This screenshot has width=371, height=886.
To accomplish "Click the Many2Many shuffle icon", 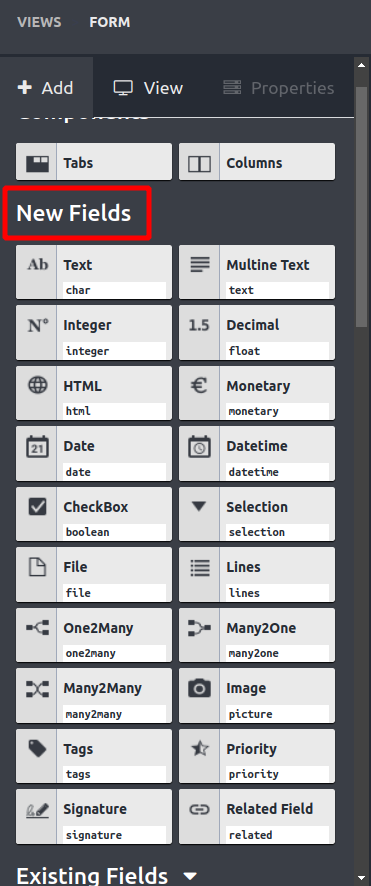I will [x=37, y=688].
